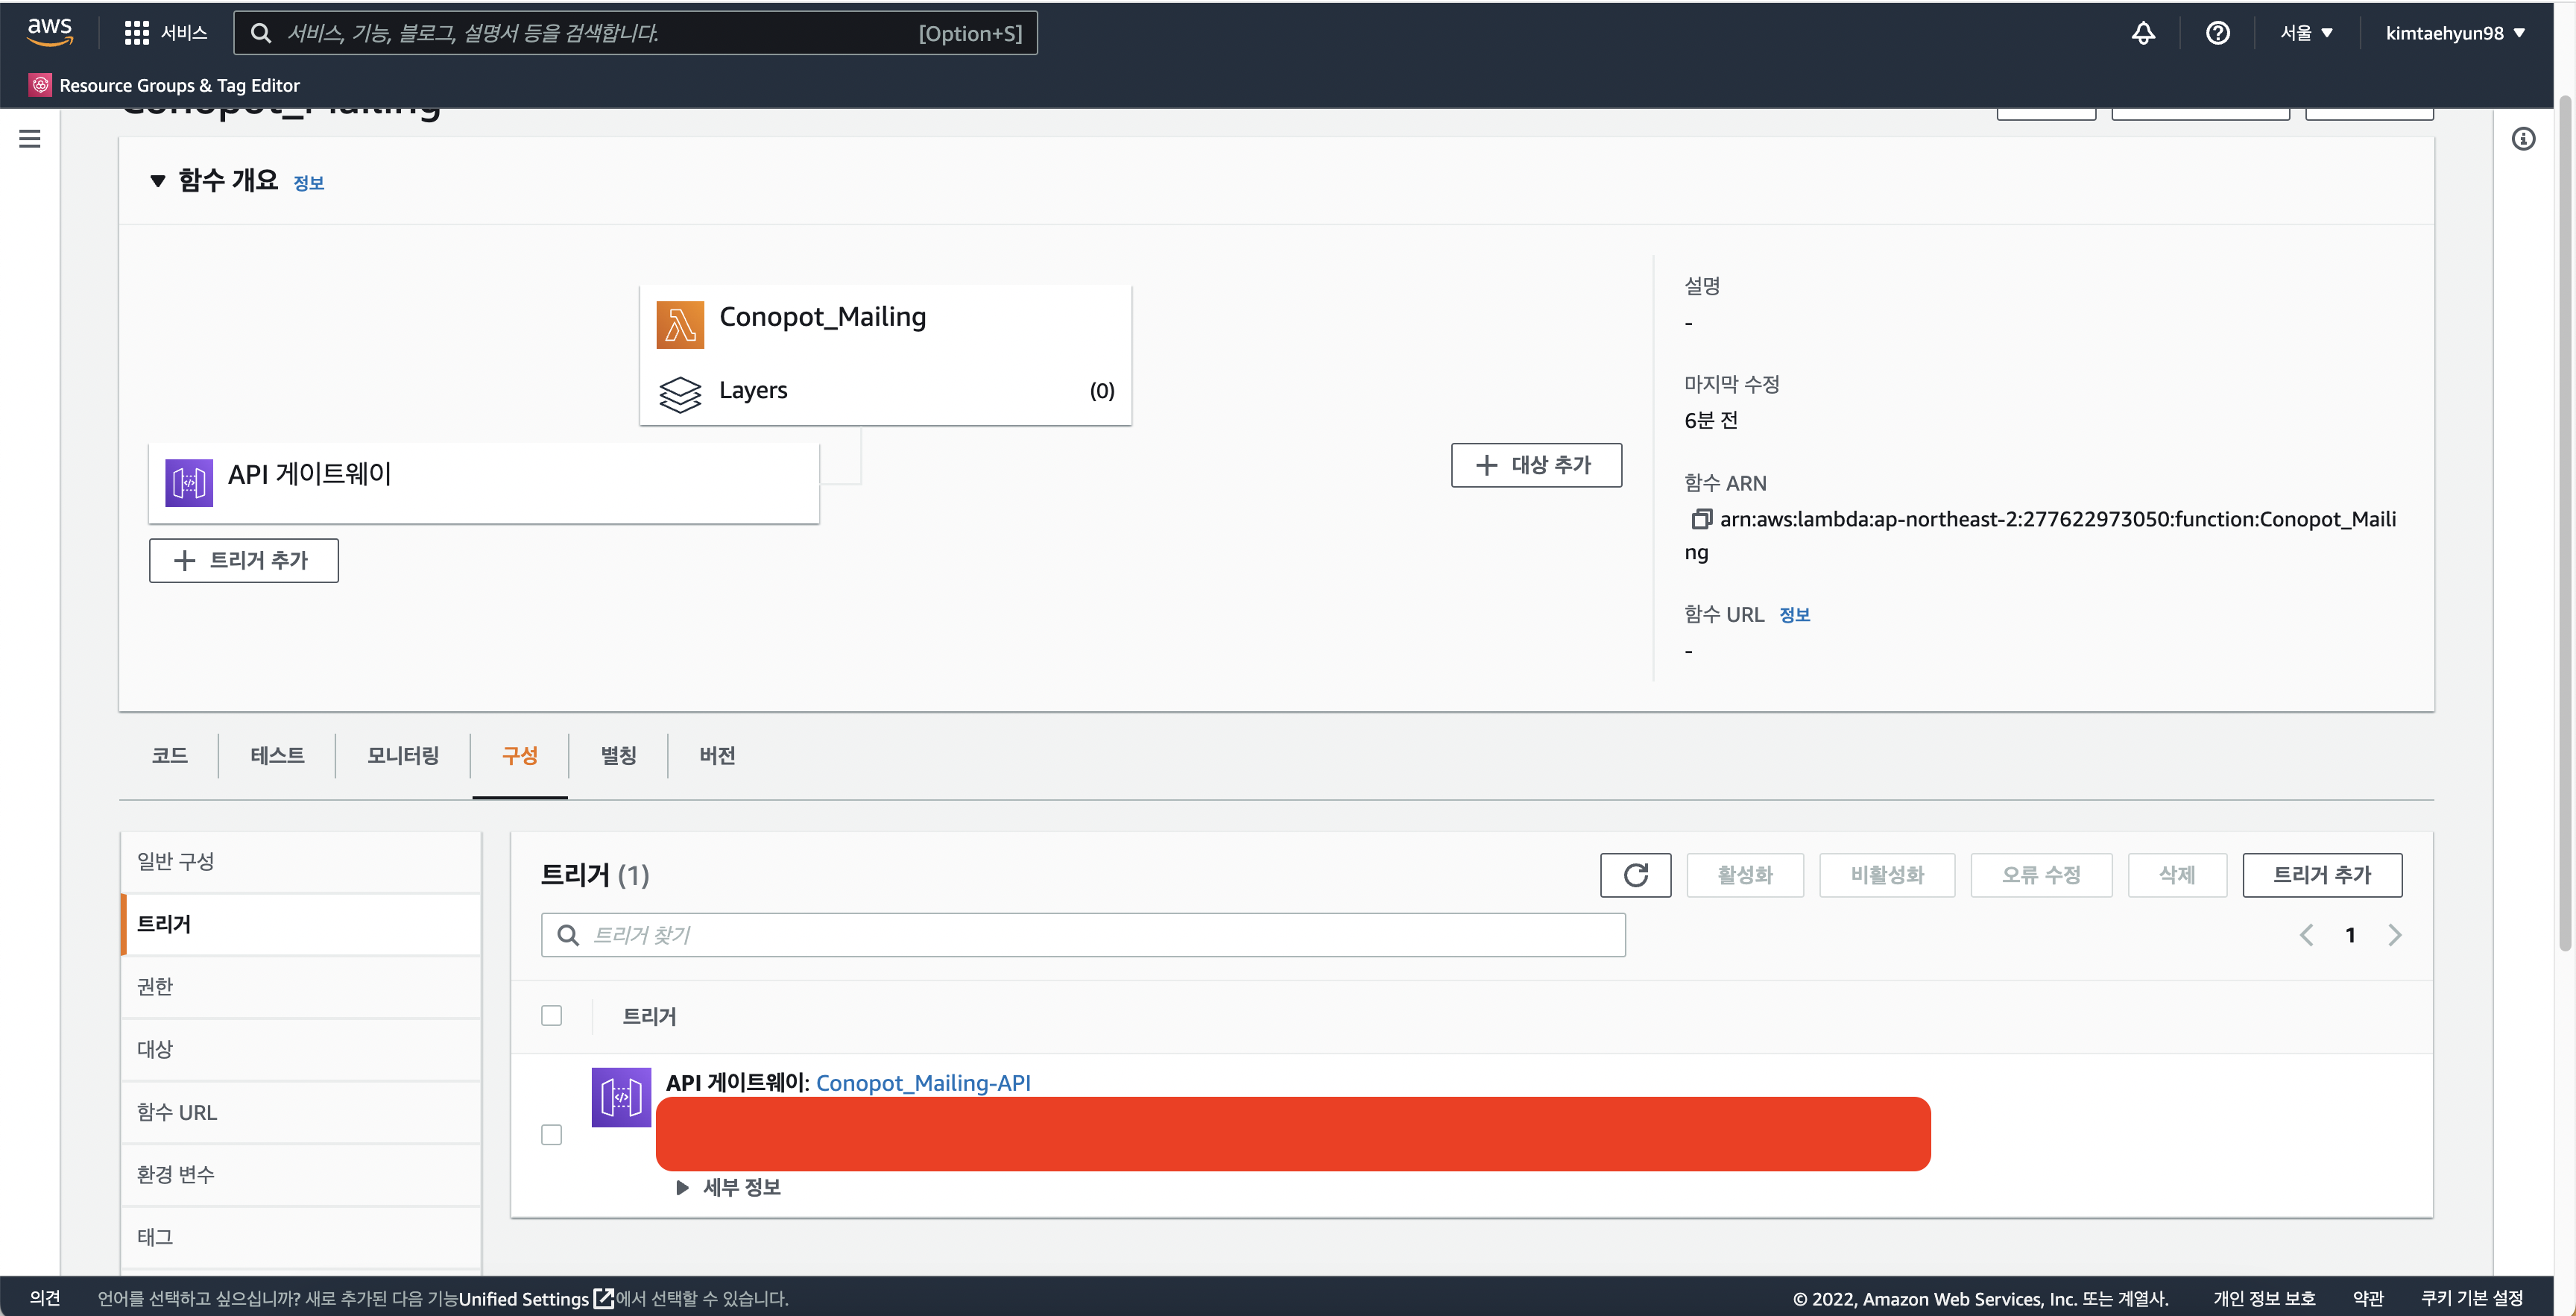Click the 대상 추가 button
The image size is (2576, 1316).
(x=1536, y=465)
